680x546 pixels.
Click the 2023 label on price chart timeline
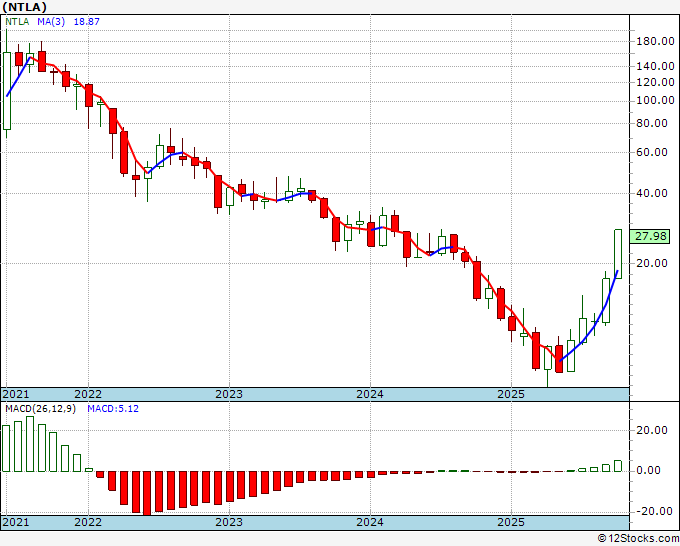[x=229, y=394]
